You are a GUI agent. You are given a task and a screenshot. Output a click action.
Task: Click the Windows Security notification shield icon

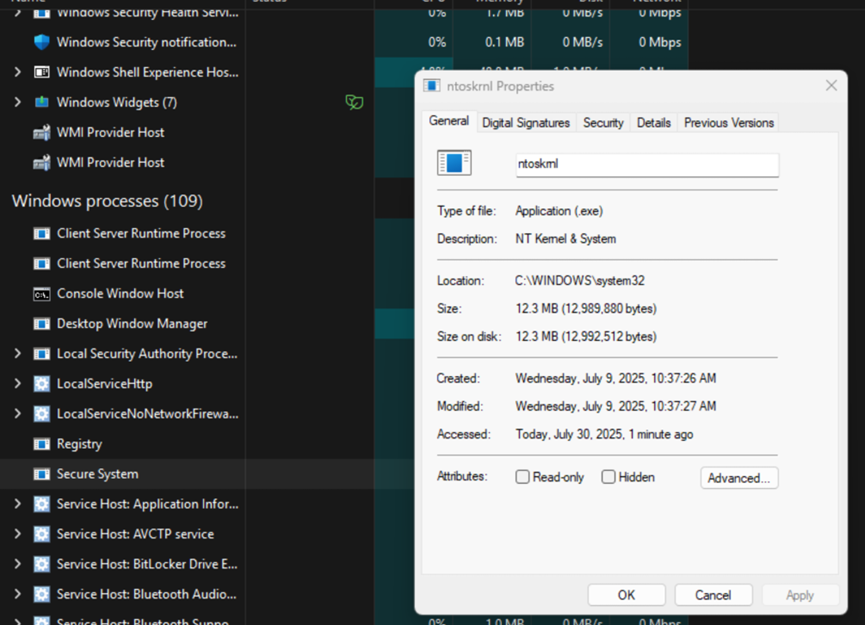[41, 42]
